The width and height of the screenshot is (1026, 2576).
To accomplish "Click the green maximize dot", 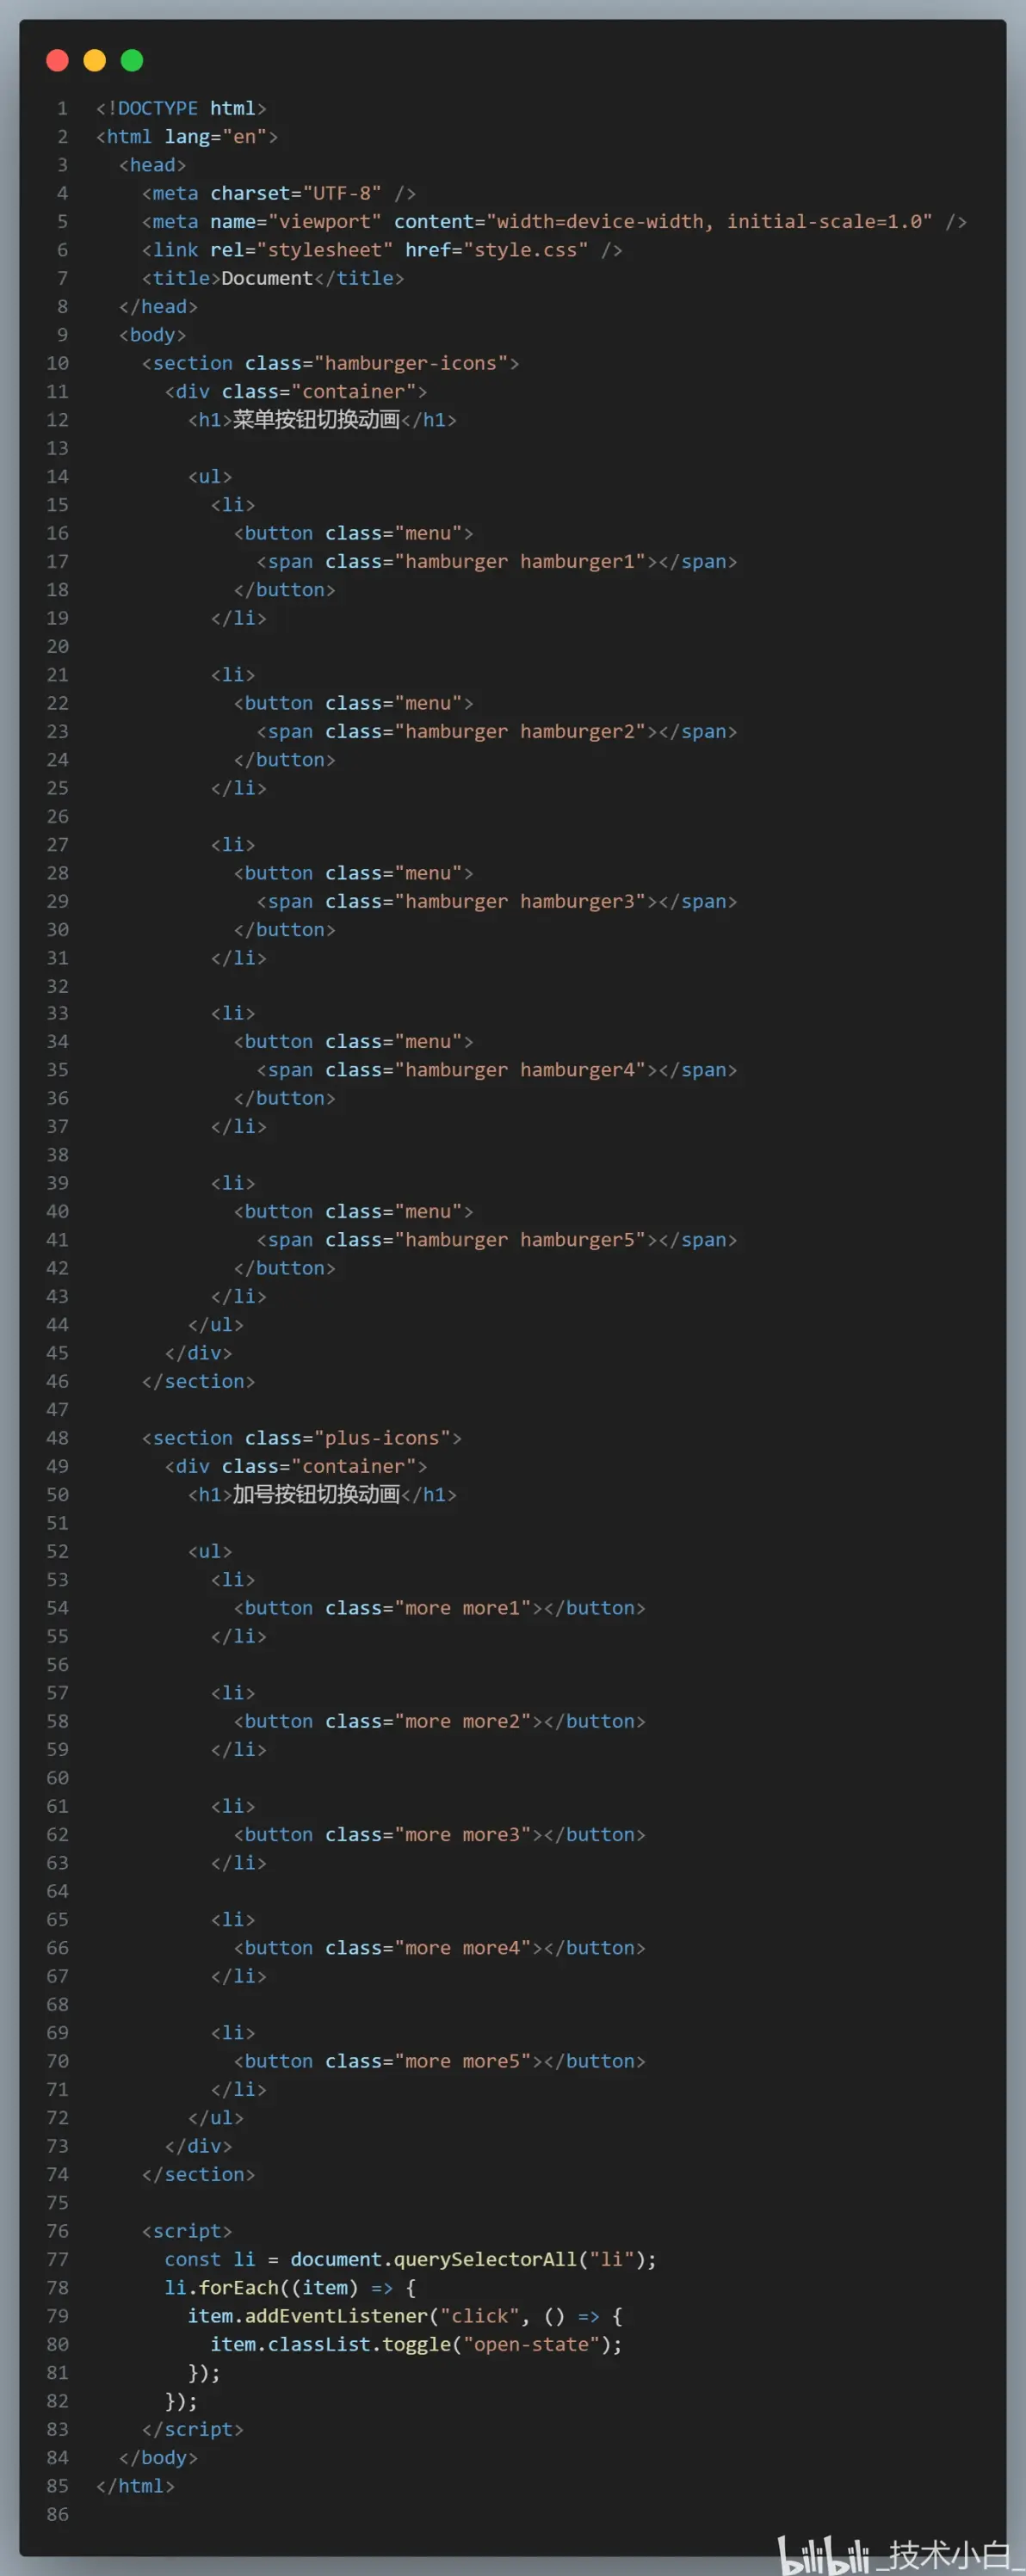I will click(132, 61).
